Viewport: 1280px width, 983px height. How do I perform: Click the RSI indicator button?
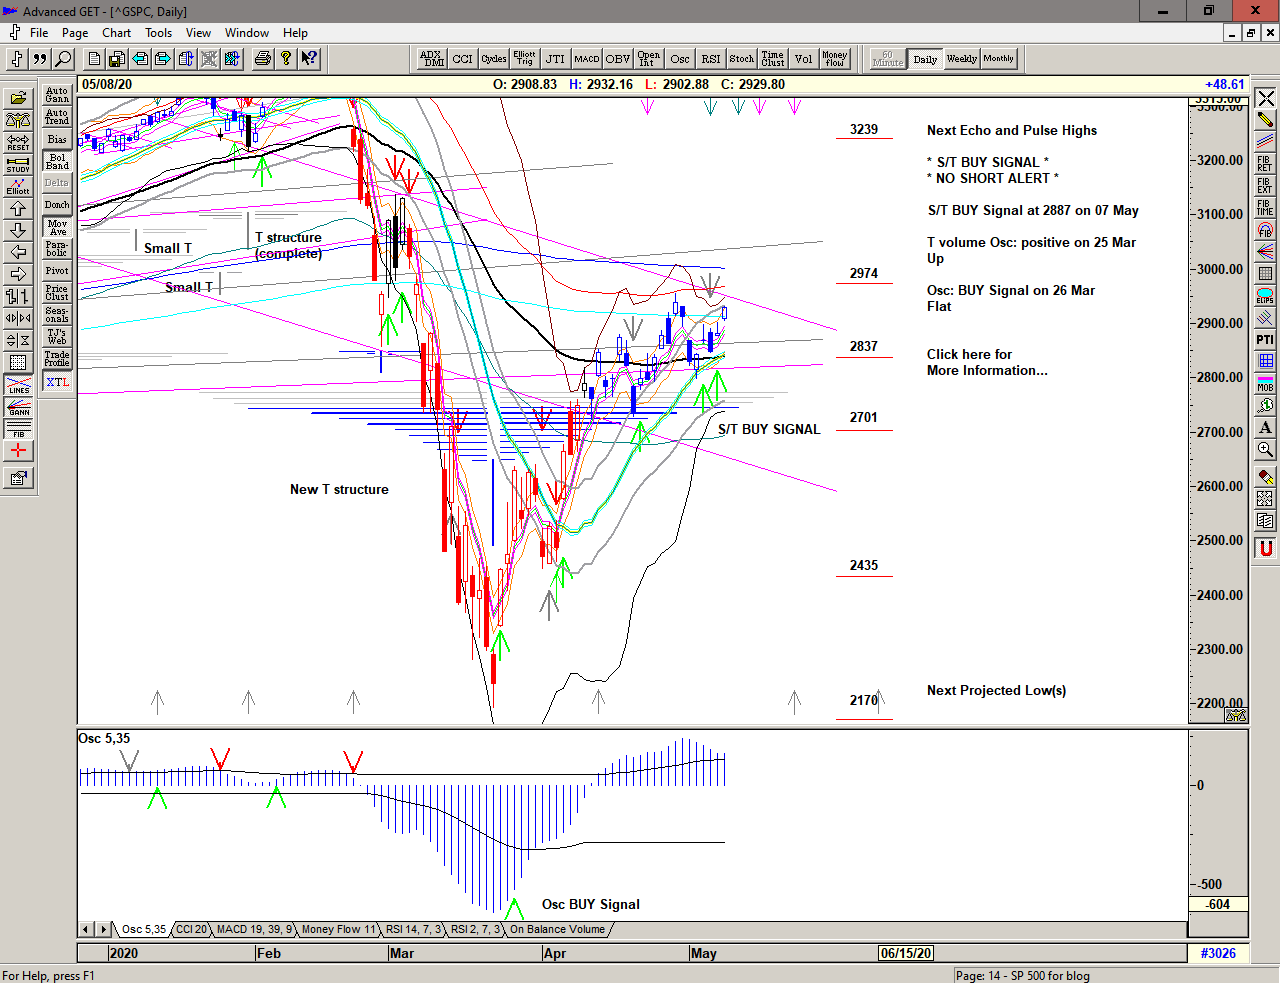tap(710, 59)
